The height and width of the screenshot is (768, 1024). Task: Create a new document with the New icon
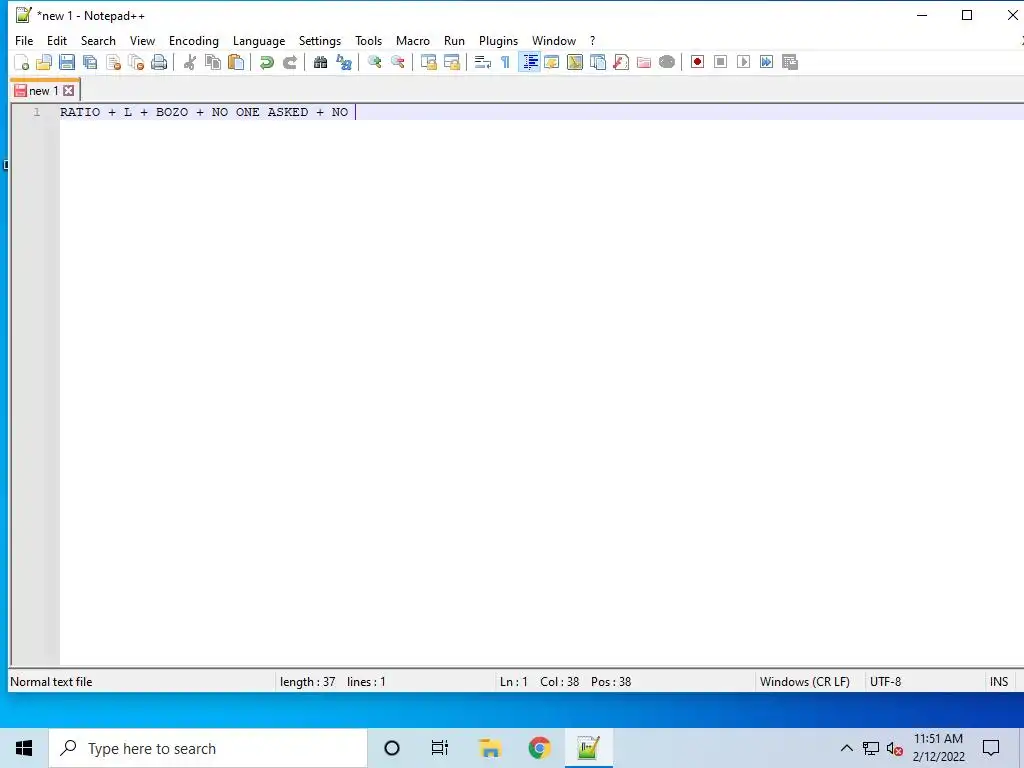tap(22, 62)
